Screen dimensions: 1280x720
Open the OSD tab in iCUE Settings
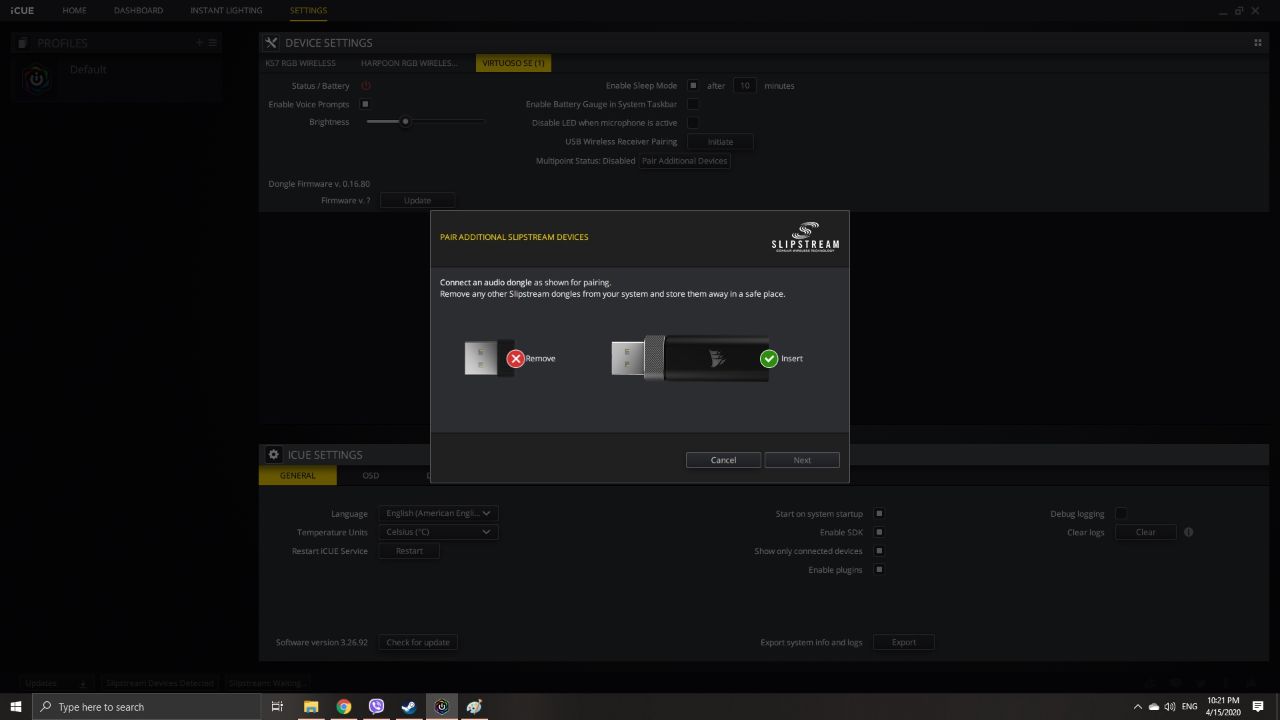[x=370, y=476]
